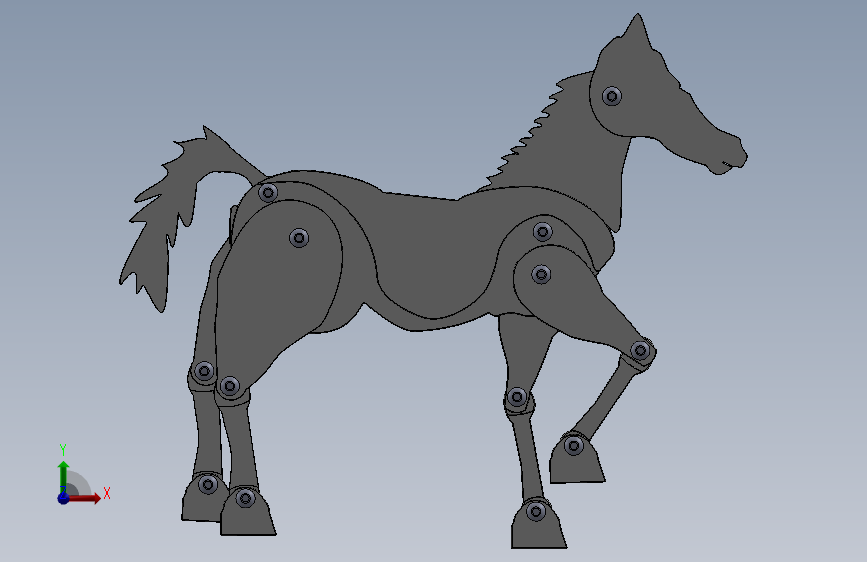867x562 pixels.
Task: Select the screw on the standing front hoof
Action: pos(536,512)
